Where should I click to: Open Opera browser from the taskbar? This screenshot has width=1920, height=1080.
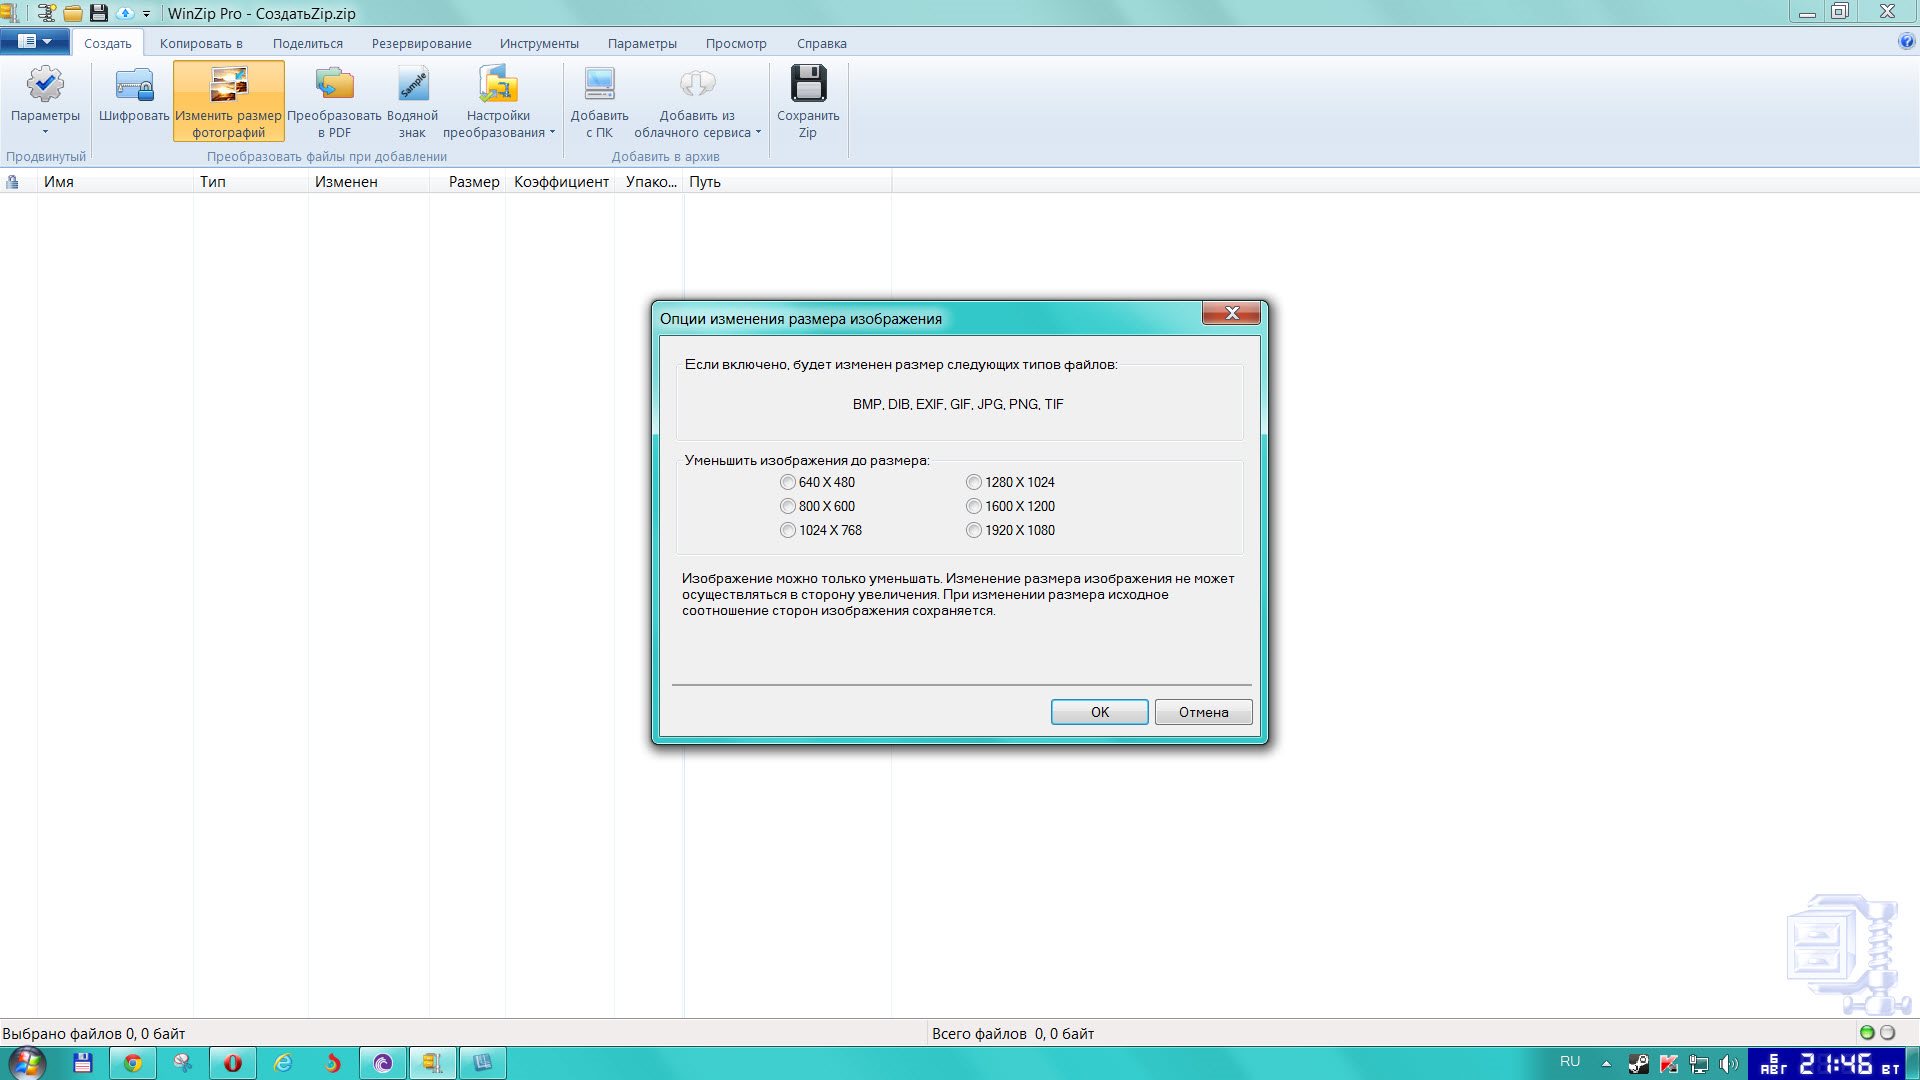233,1063
